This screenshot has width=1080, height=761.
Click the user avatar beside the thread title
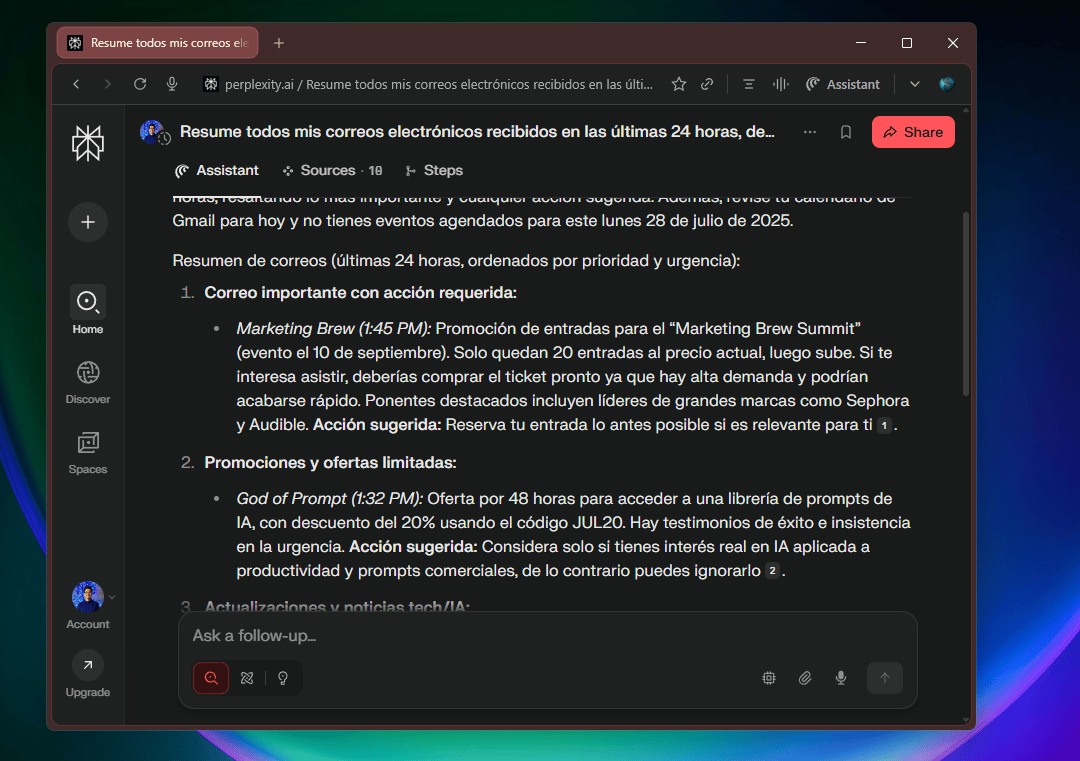[x=153, y=132]
